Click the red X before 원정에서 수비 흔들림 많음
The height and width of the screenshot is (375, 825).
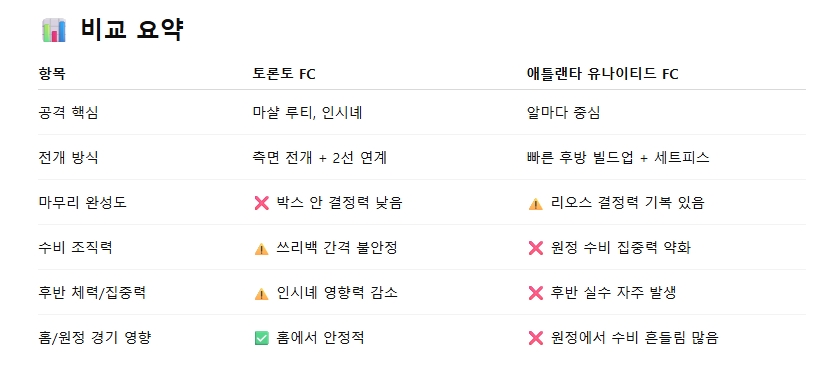click(536, 338)
